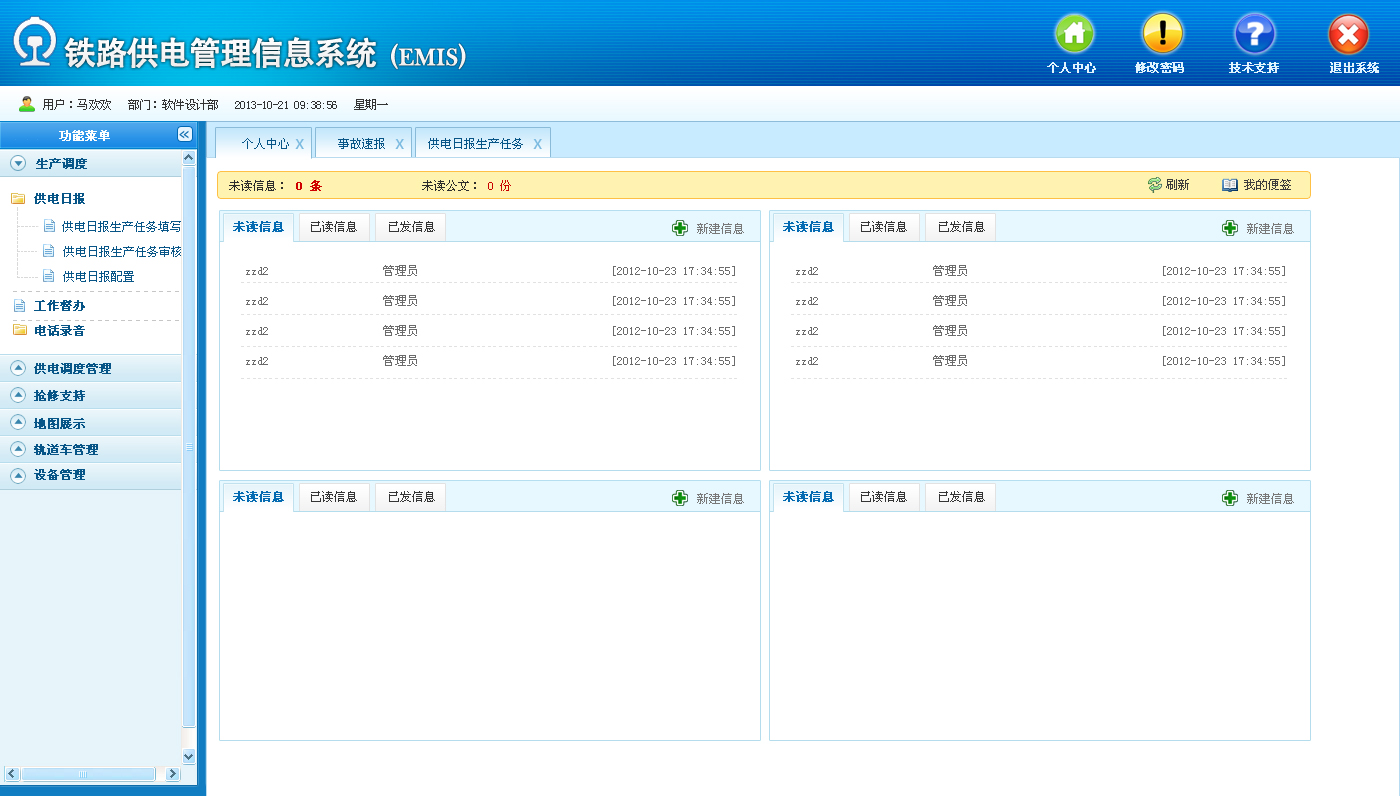Close the 事故速报 tab
Image resolution: width=1400 pixels, height=796 pixels.
coord(399,144)
